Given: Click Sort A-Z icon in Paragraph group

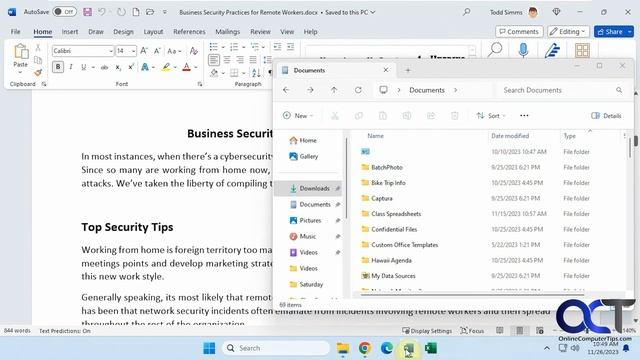Looking at the screenshot, I should pos(256,73).
